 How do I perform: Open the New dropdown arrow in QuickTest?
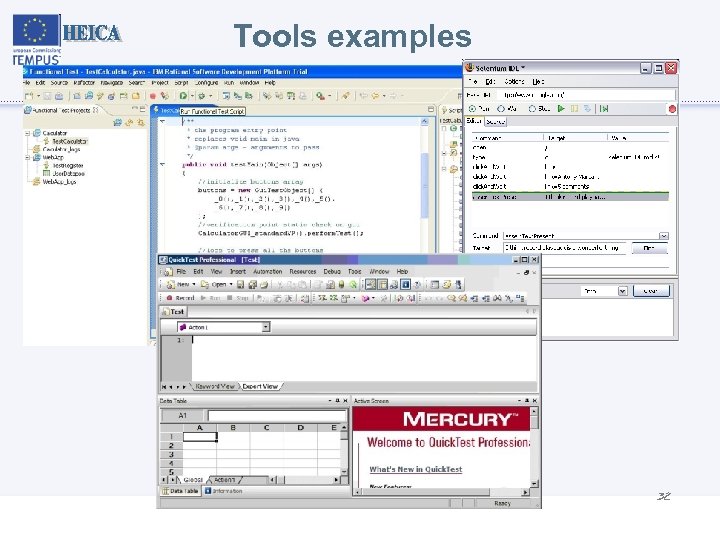point(194,285)
